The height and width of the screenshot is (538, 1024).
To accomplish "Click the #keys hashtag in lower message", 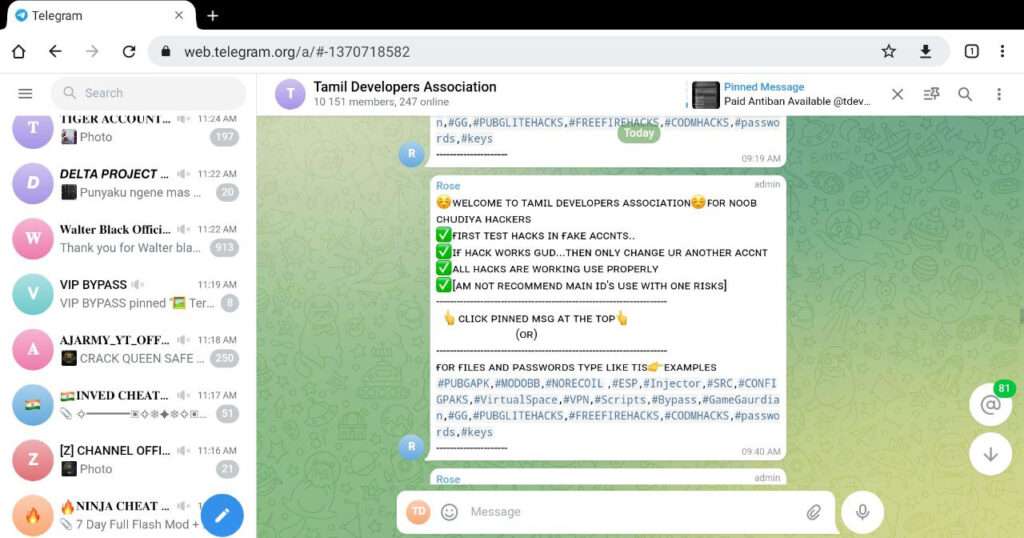I will [x=477, y=432].
